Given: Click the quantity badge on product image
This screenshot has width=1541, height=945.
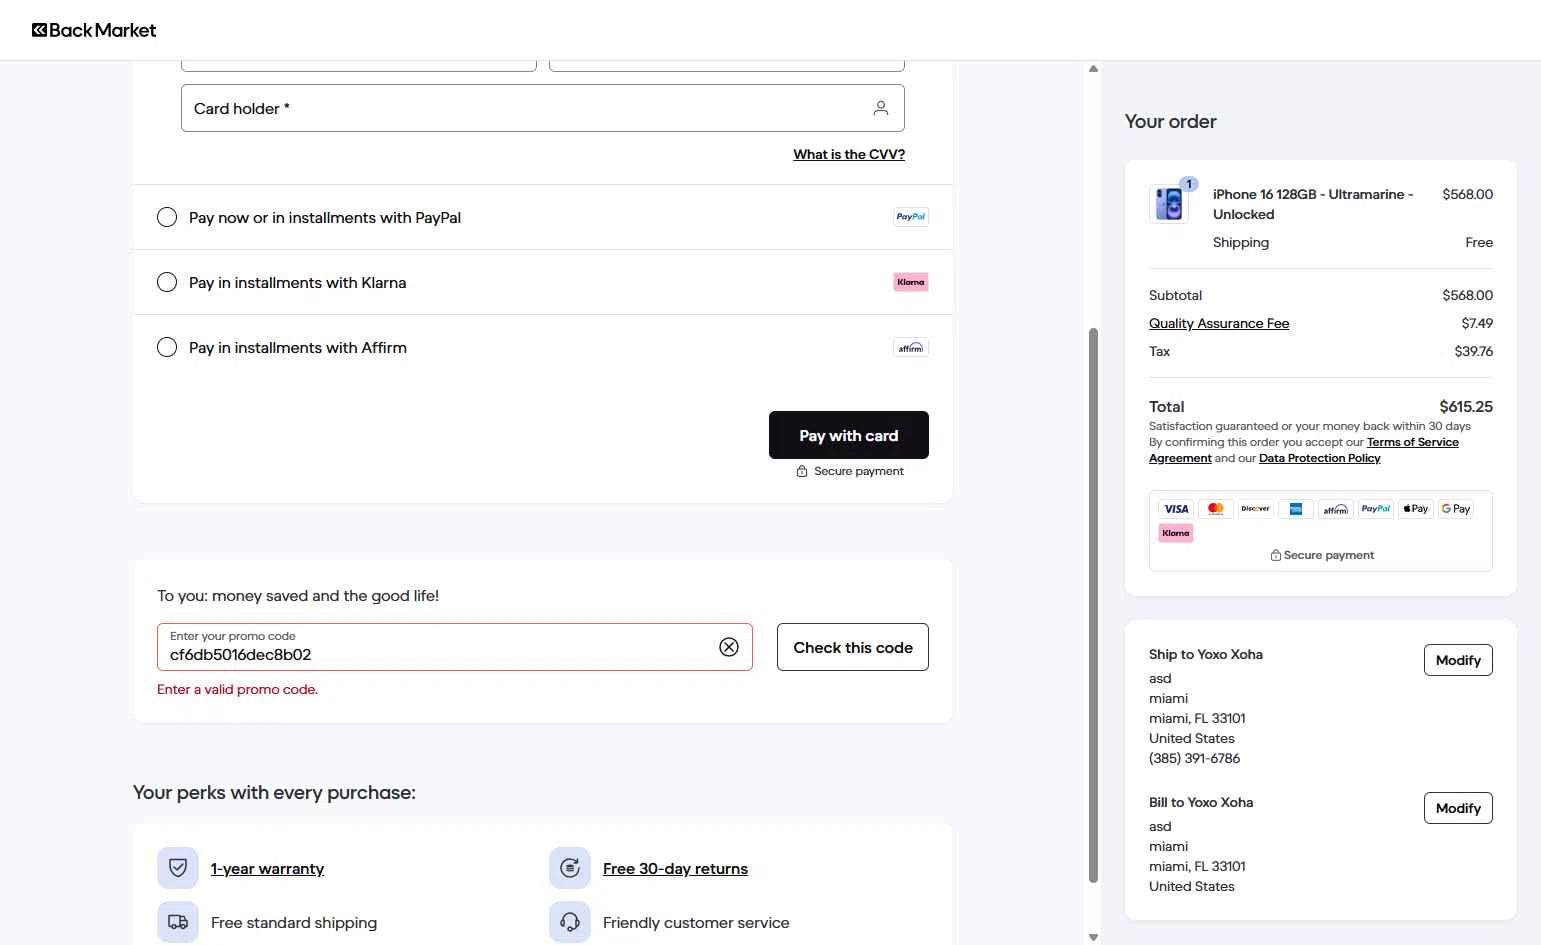Looking at the screenshot, I should tap(1189, 184).
